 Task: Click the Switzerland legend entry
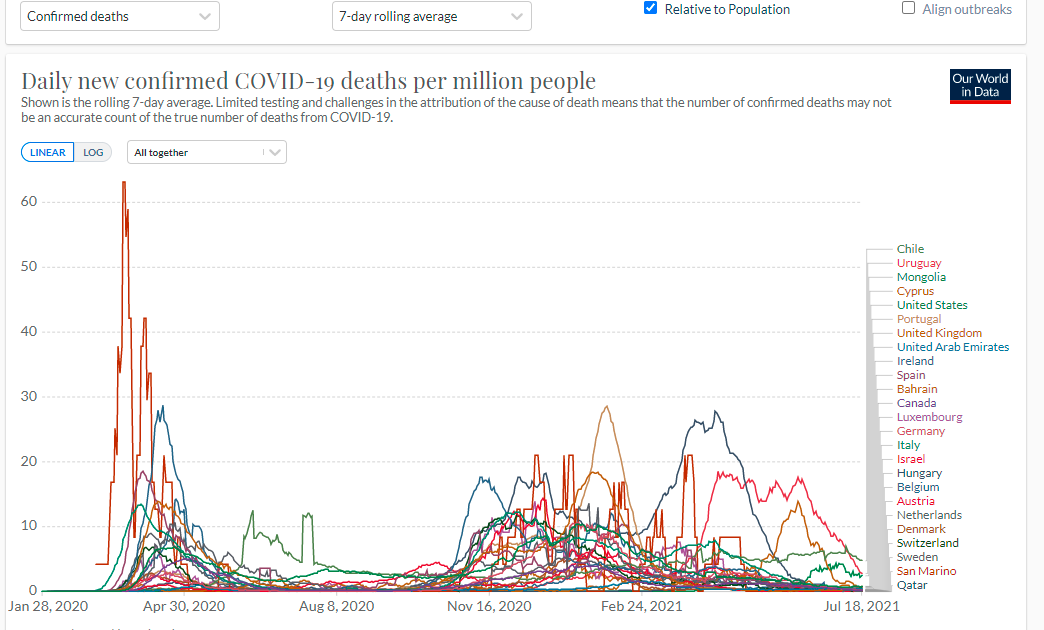tap(928, 543)
